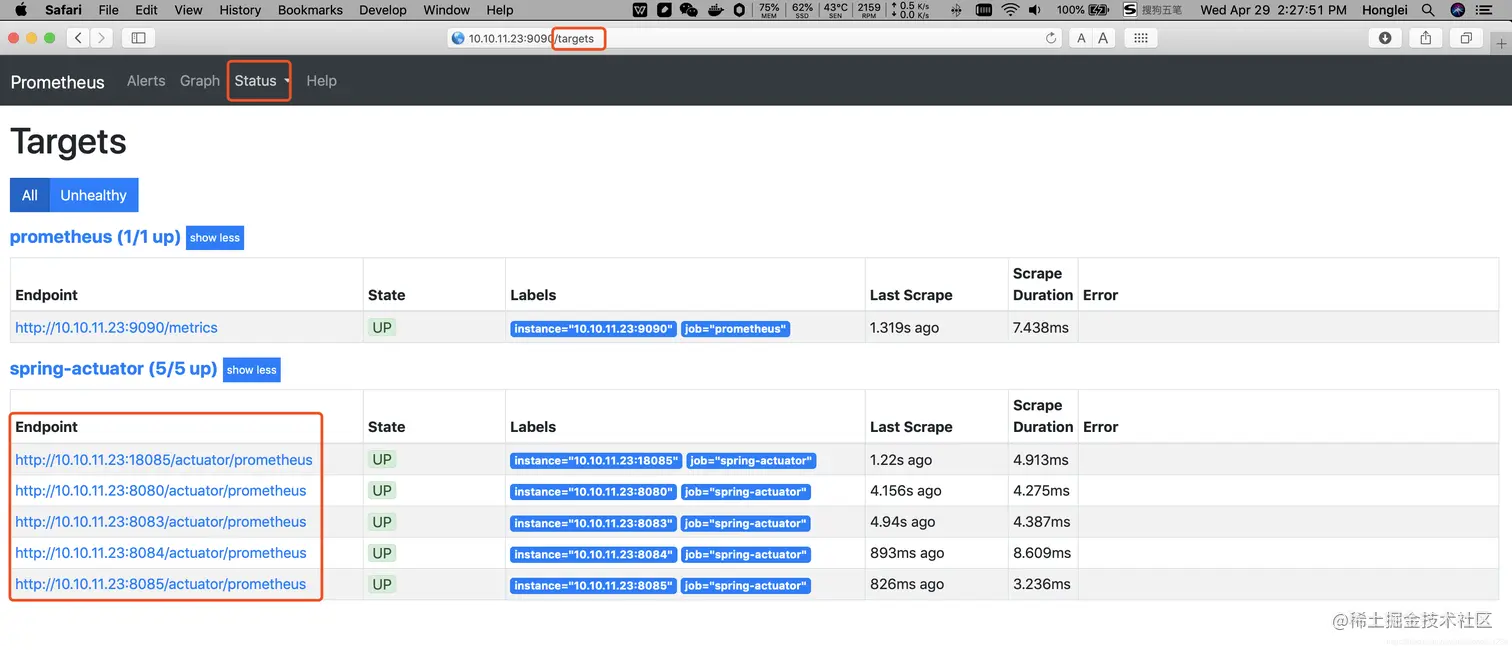The image size is (1512, 650).
Task: Click the Docker whale menu bar icon
Action: (715, 10)
